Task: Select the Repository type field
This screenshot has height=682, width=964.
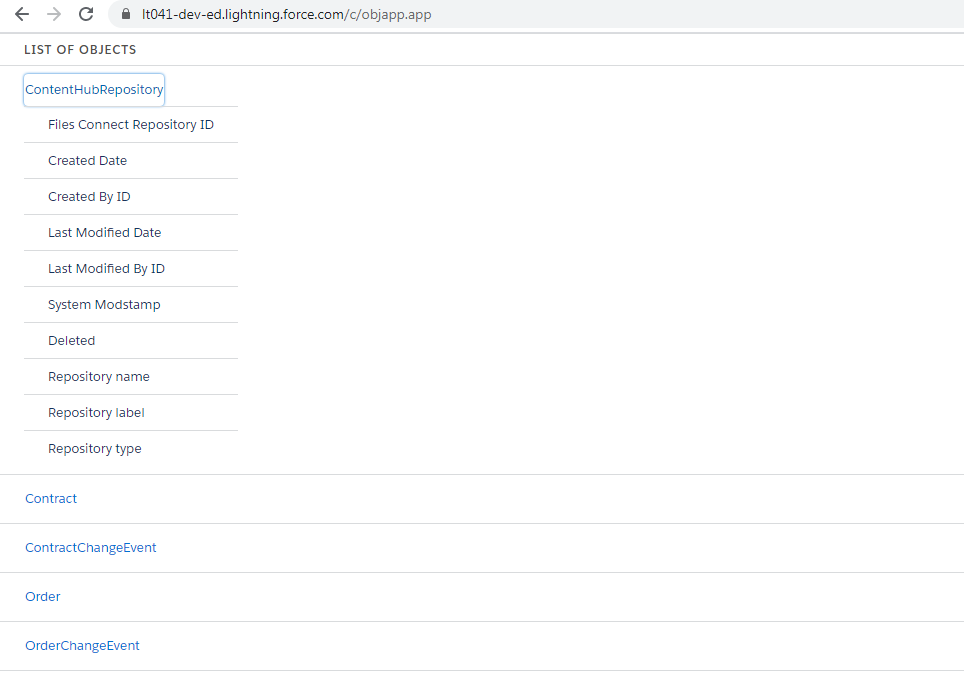Action: 94,448
